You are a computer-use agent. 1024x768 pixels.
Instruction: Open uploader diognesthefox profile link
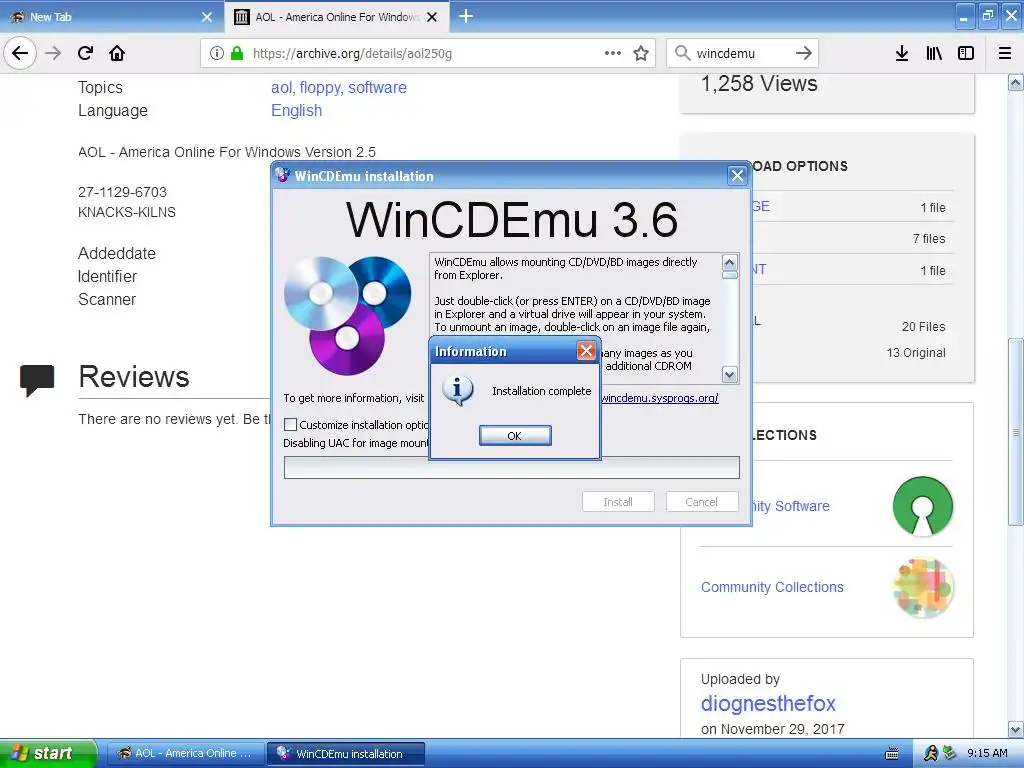[x=768, y=703]
